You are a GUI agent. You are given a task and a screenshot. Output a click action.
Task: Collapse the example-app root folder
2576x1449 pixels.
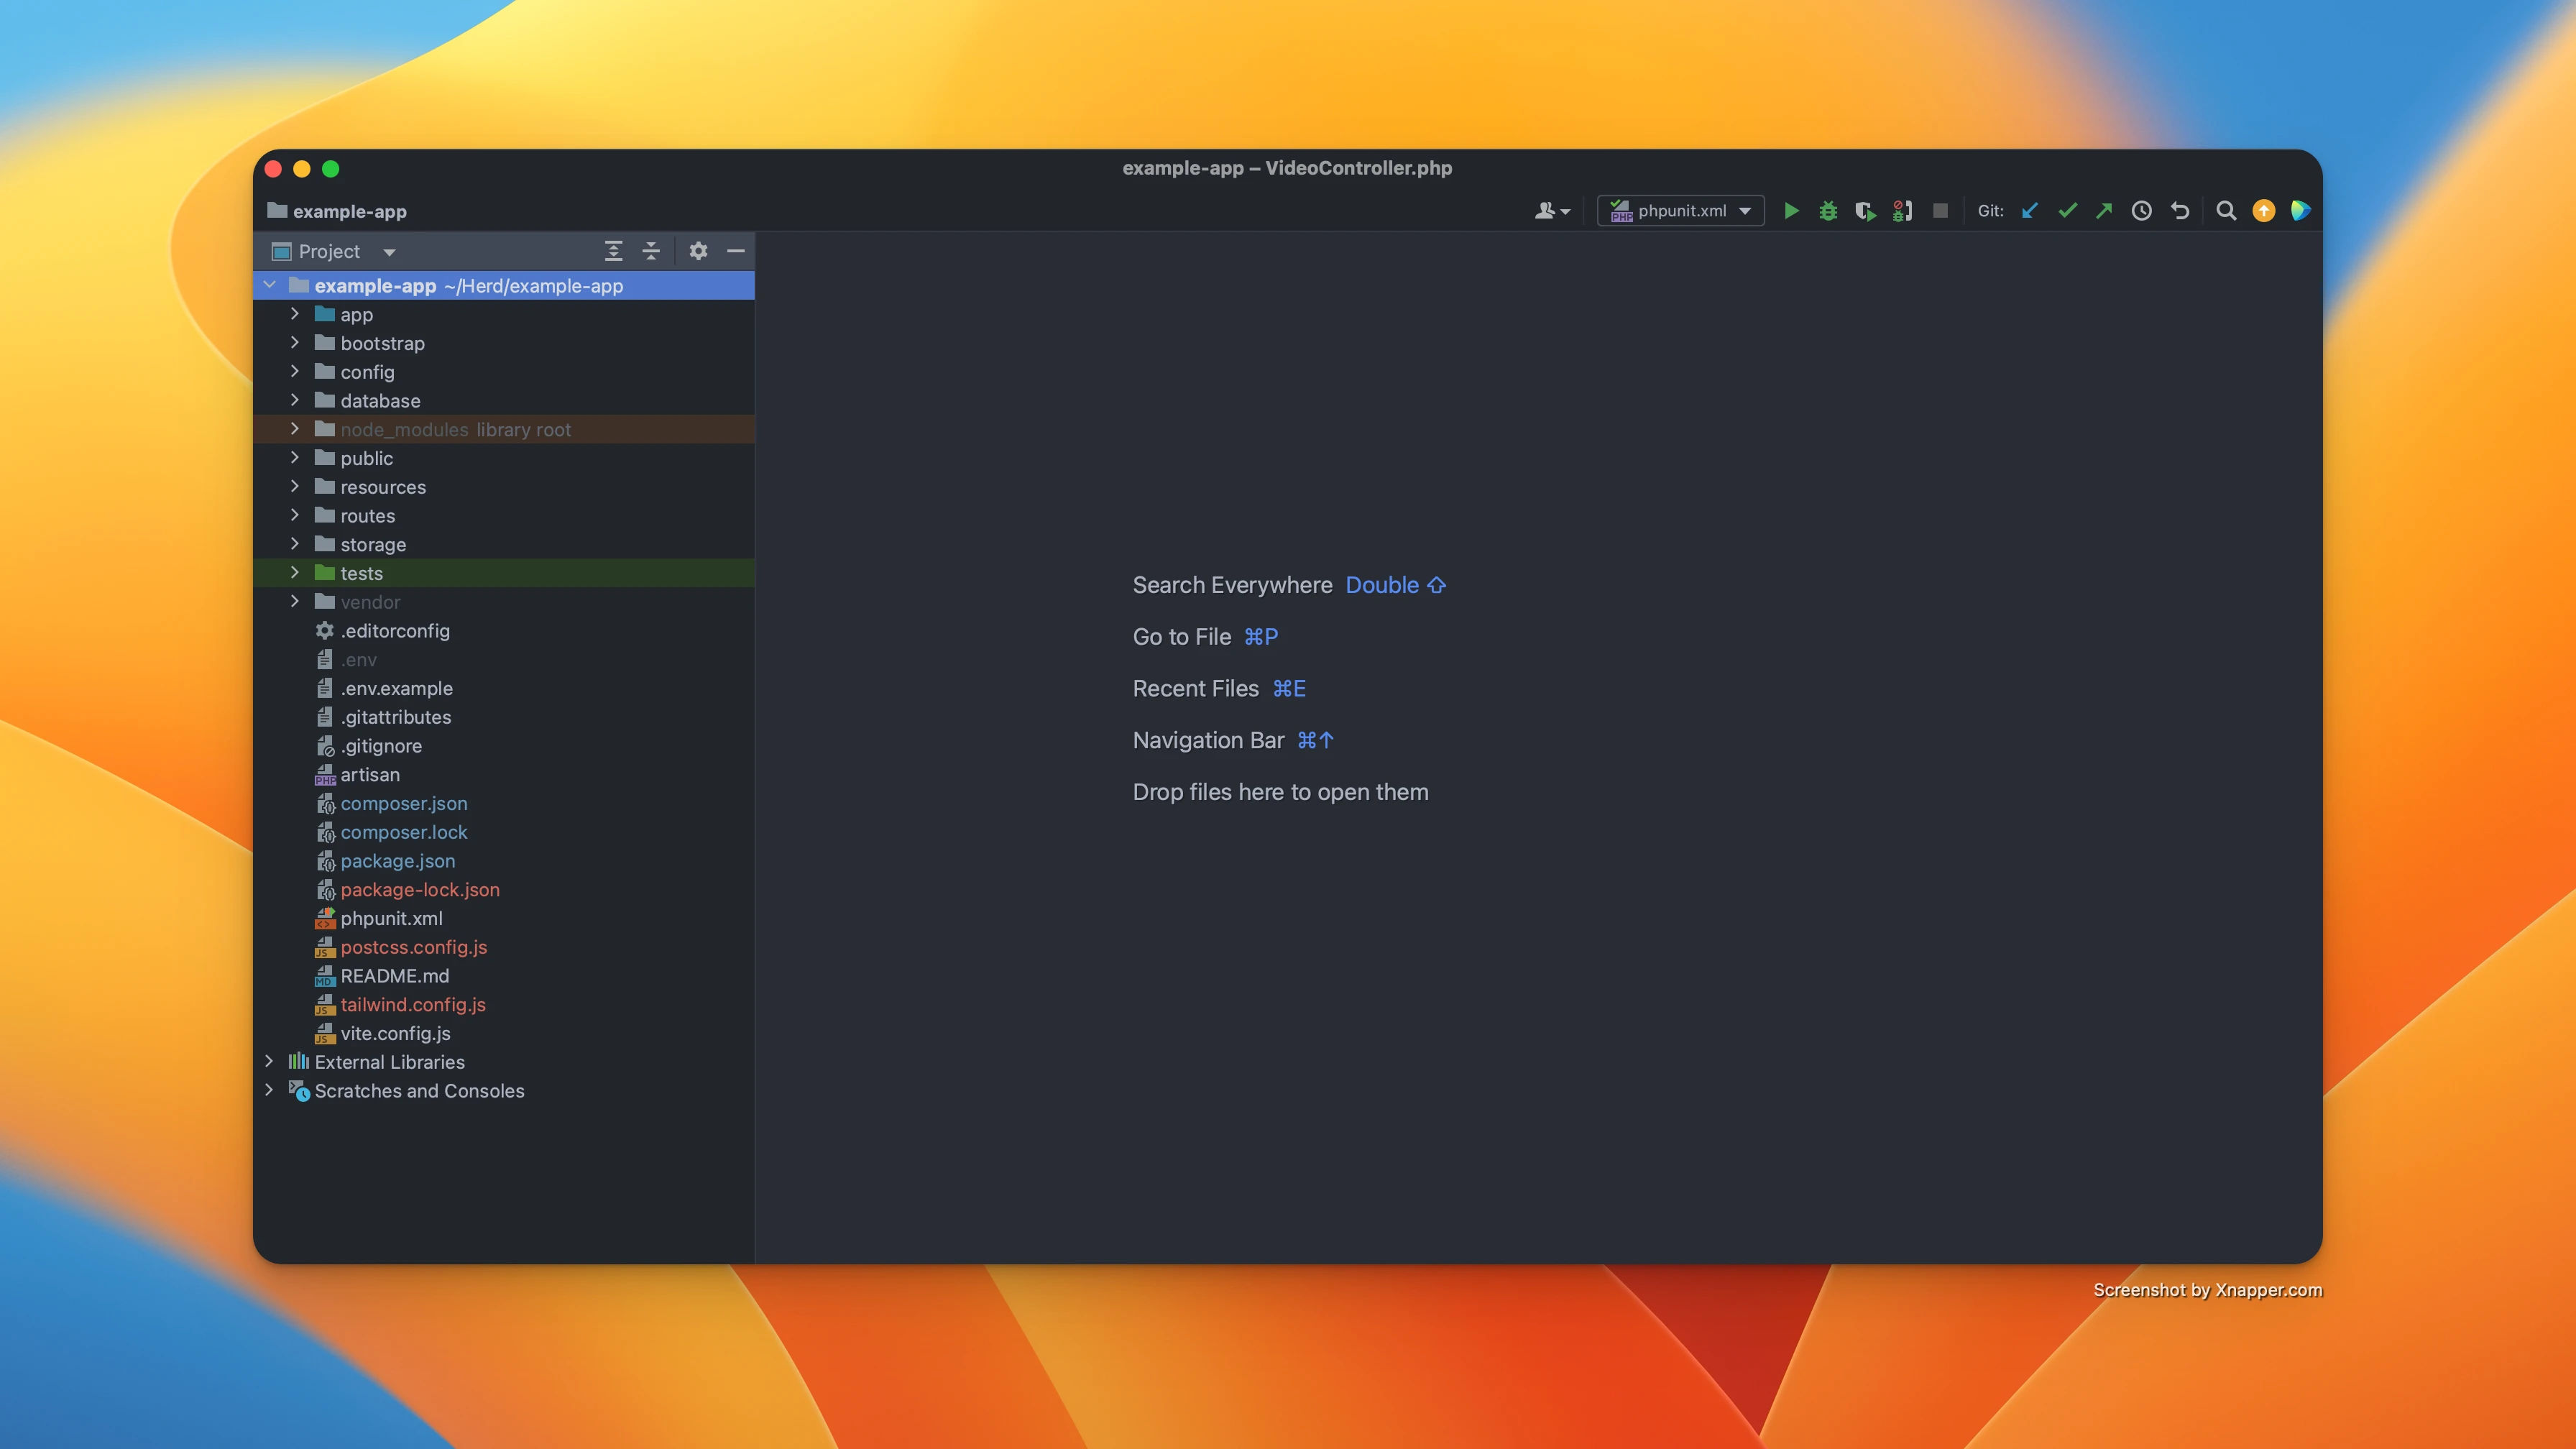point(269,285)
